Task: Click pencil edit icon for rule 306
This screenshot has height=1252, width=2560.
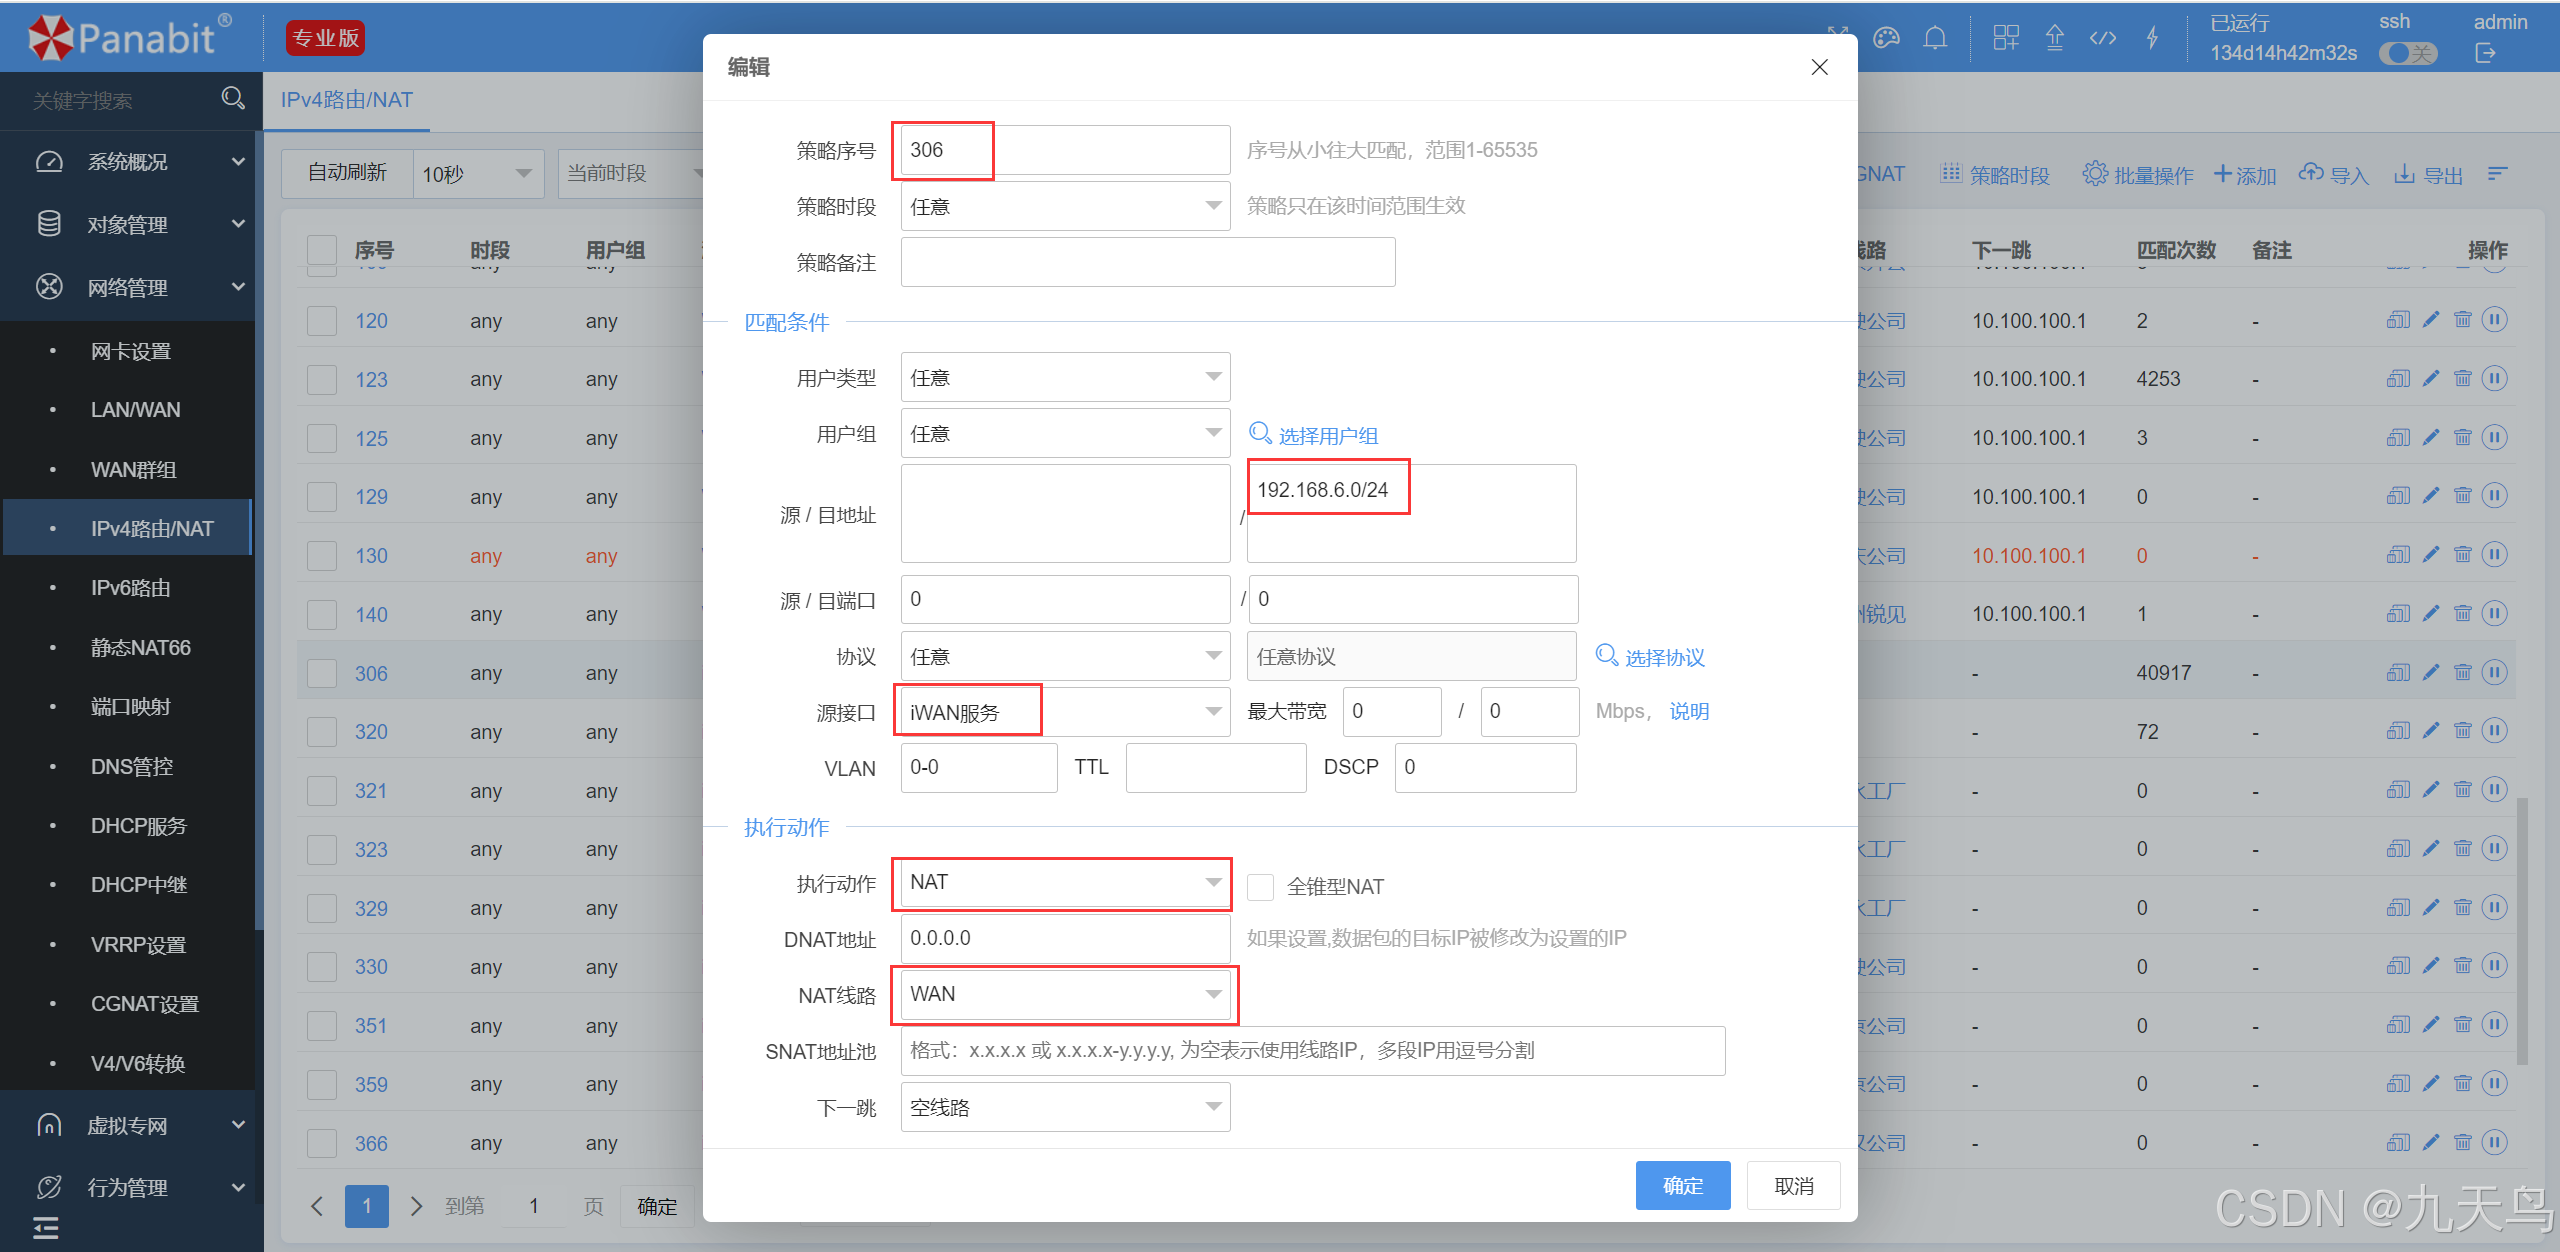Action: 2431,672
